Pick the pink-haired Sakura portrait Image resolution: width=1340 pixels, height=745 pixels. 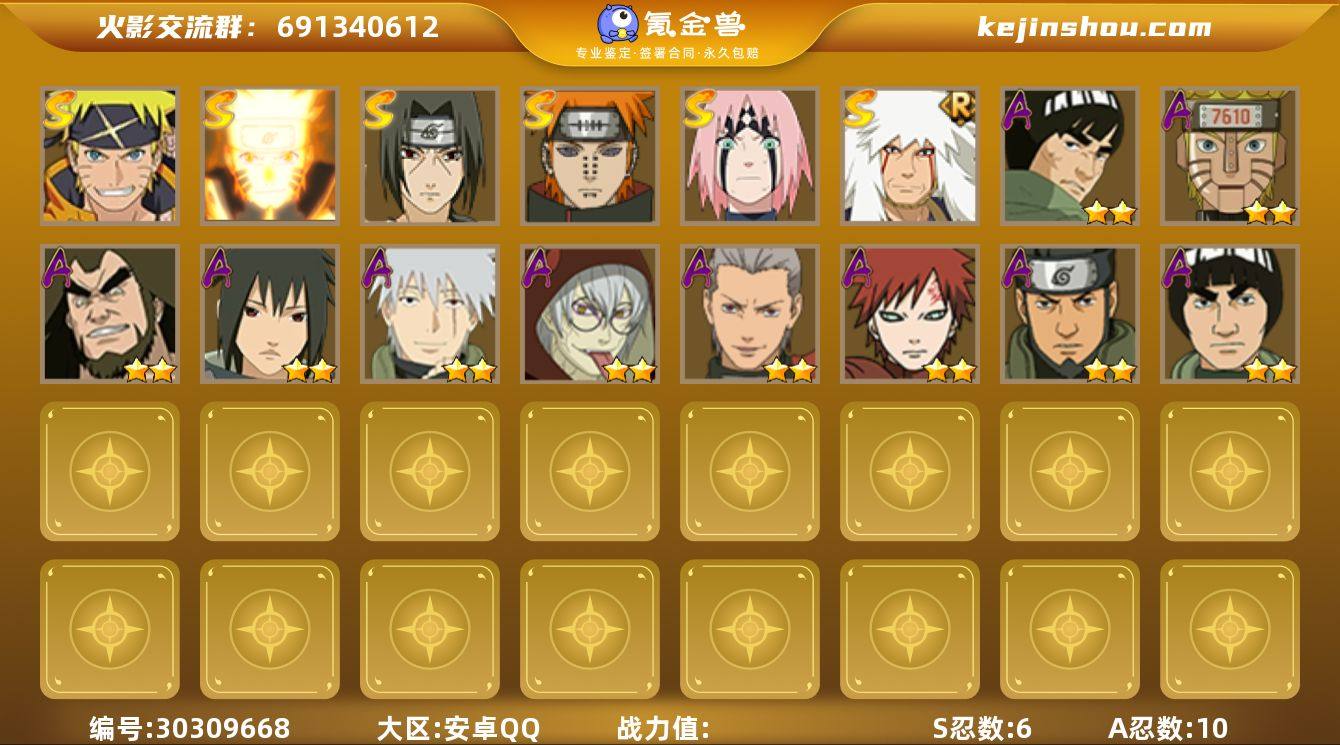click(750, 155)
